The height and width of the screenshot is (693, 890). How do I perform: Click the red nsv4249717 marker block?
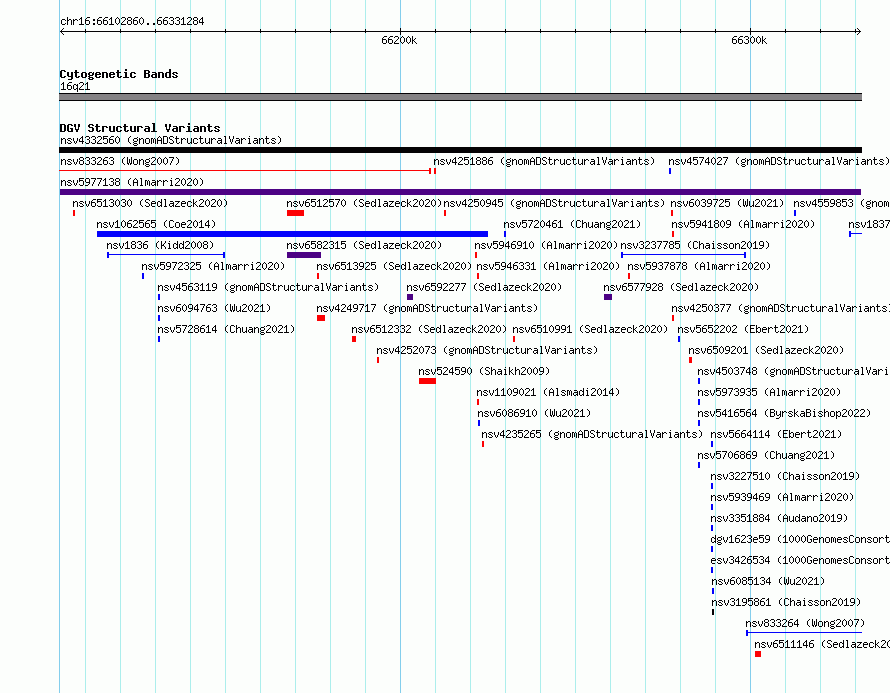[x=321, y=318]
